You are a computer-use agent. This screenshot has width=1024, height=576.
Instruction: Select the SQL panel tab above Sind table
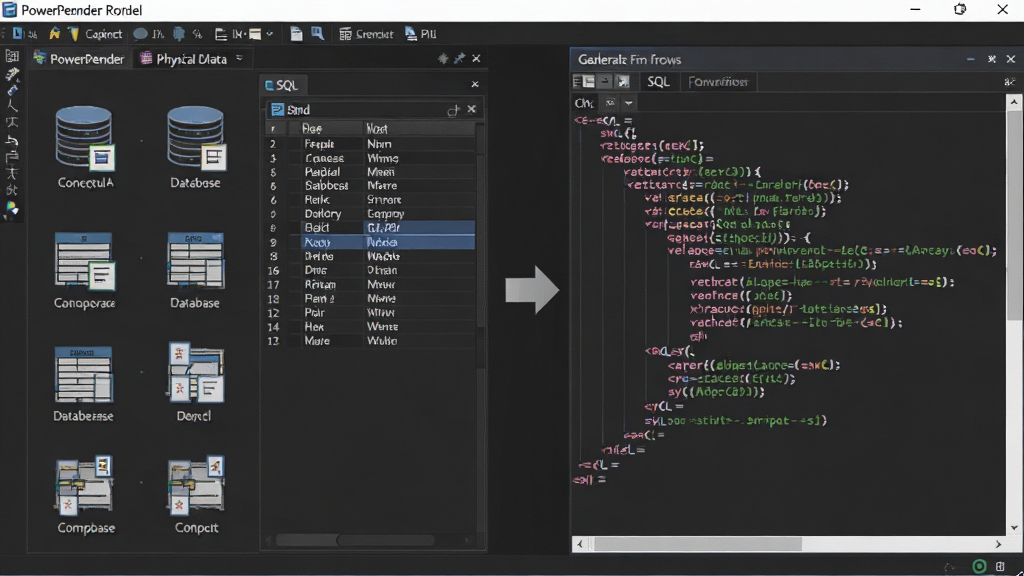pyautogui.click(x=281, y=85)
